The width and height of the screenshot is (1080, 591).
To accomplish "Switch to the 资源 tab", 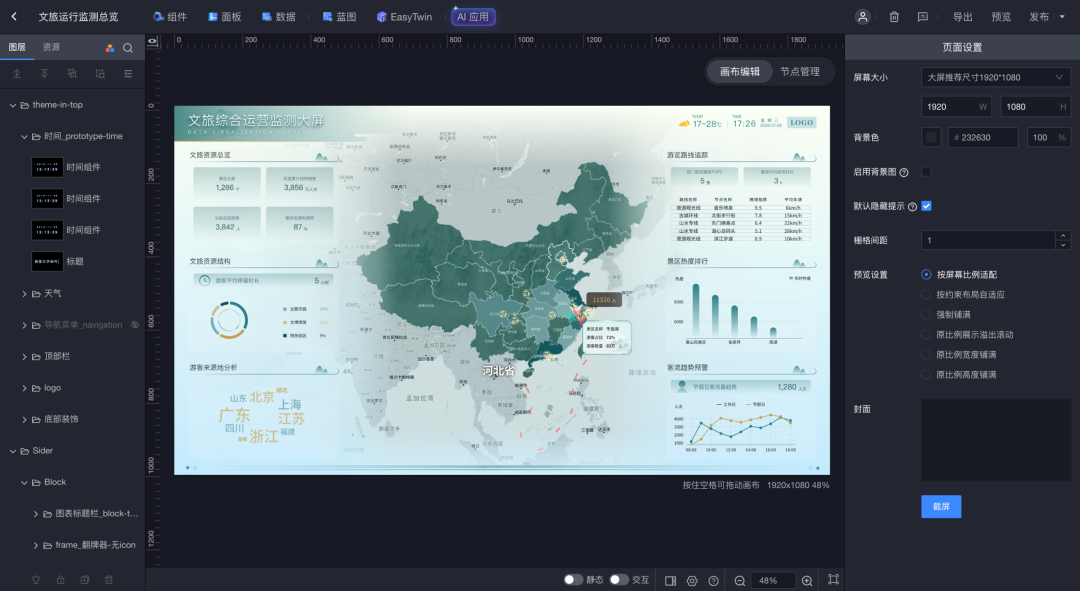I will point(51,47).
